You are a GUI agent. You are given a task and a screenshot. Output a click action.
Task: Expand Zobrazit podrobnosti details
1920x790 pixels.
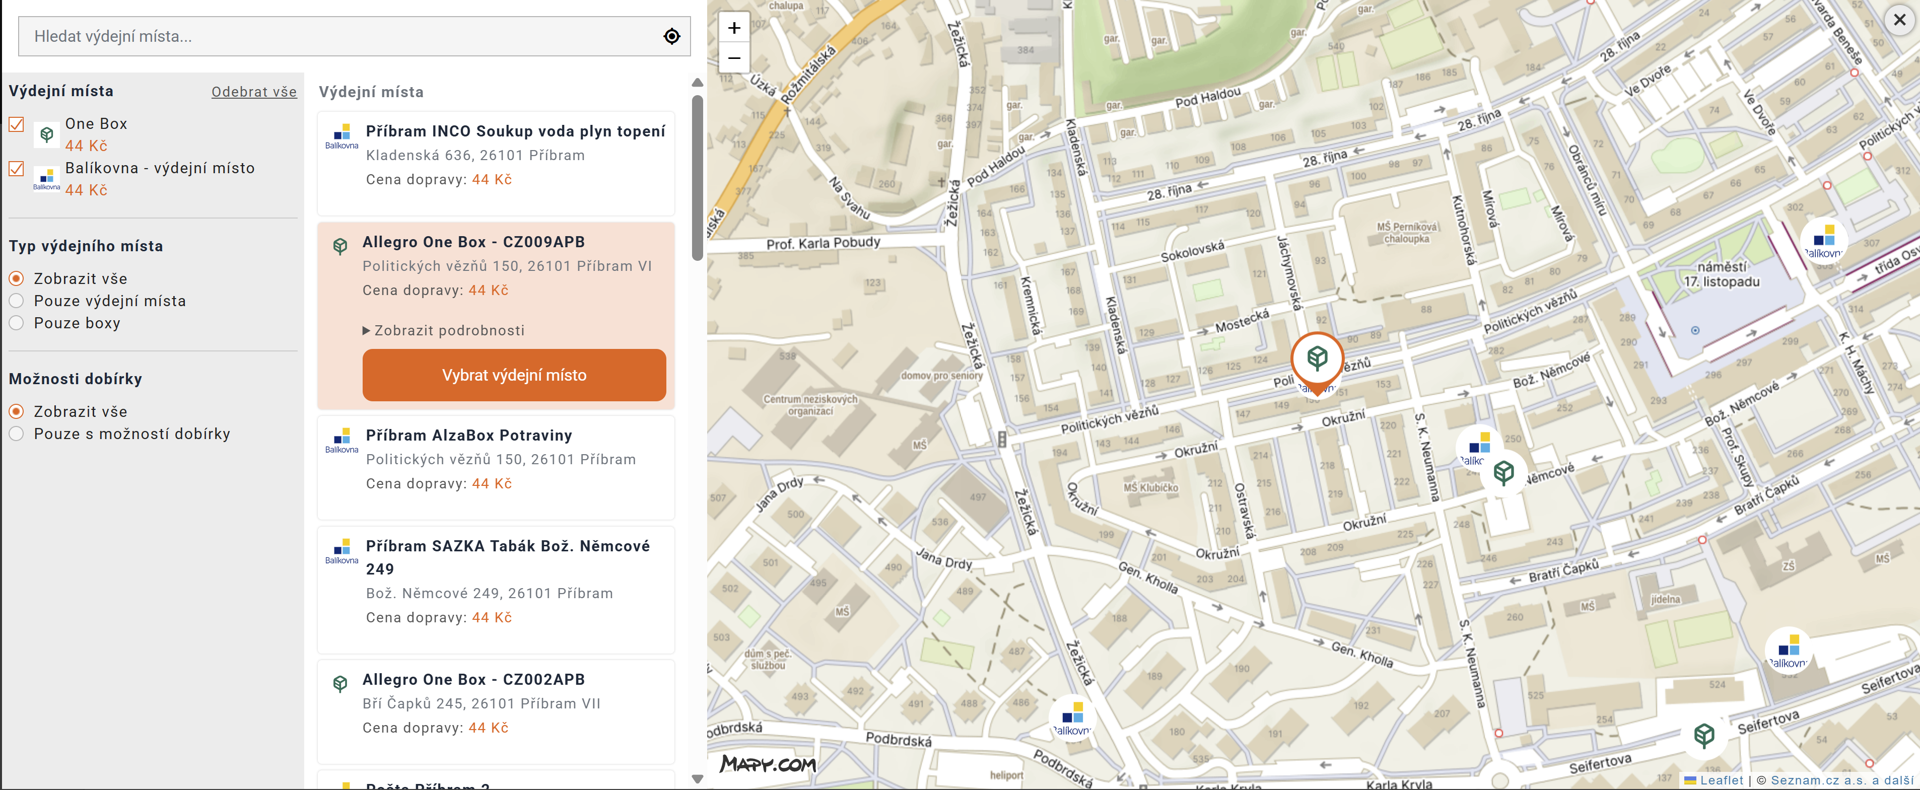pyautogui.click(x=443, y=331)
